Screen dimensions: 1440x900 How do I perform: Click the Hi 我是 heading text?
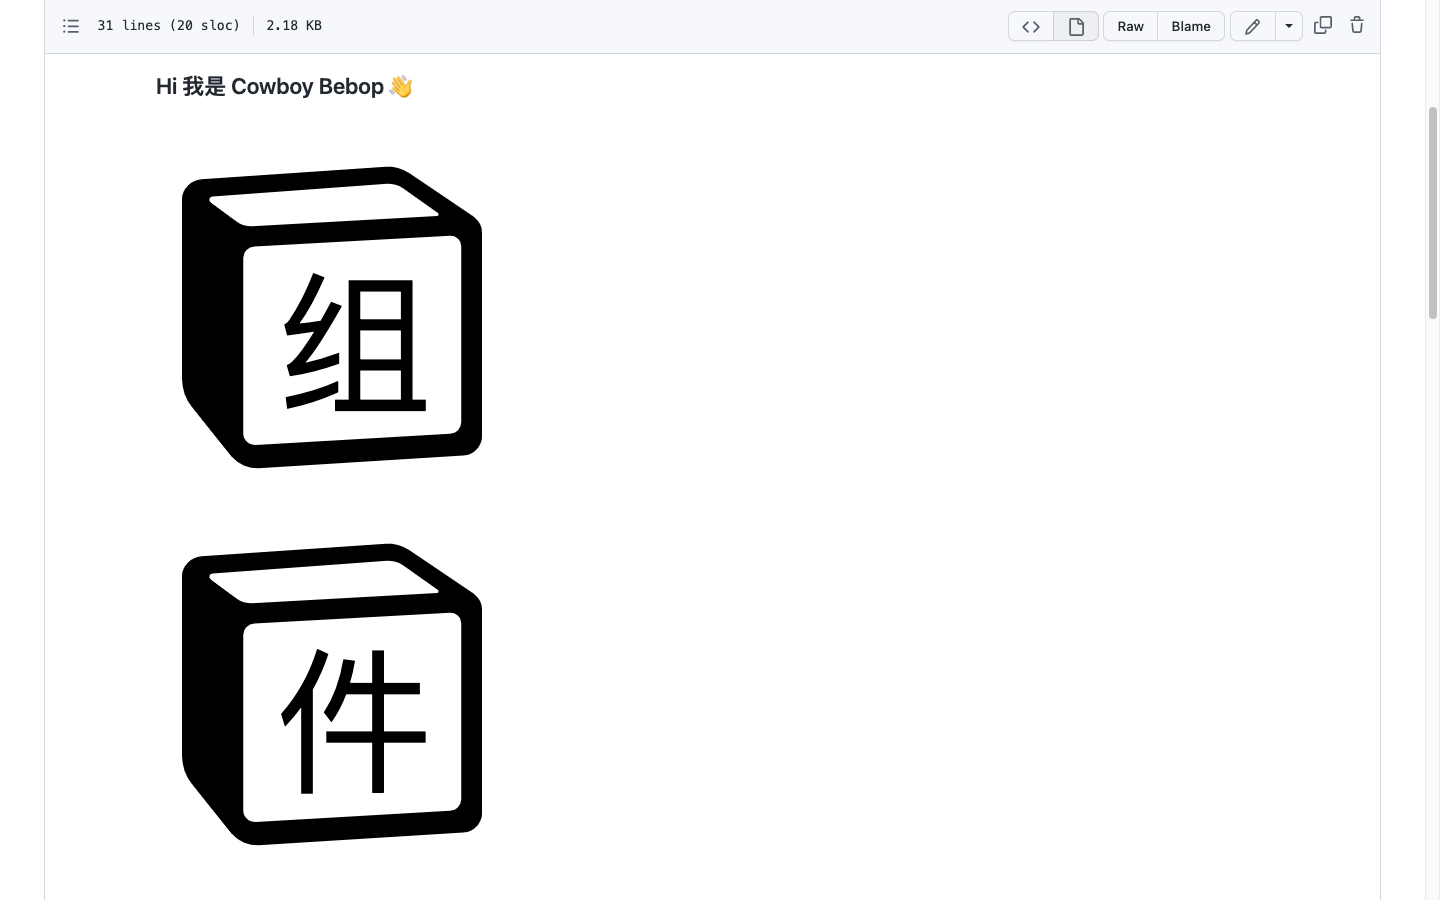tap(191, 87)
